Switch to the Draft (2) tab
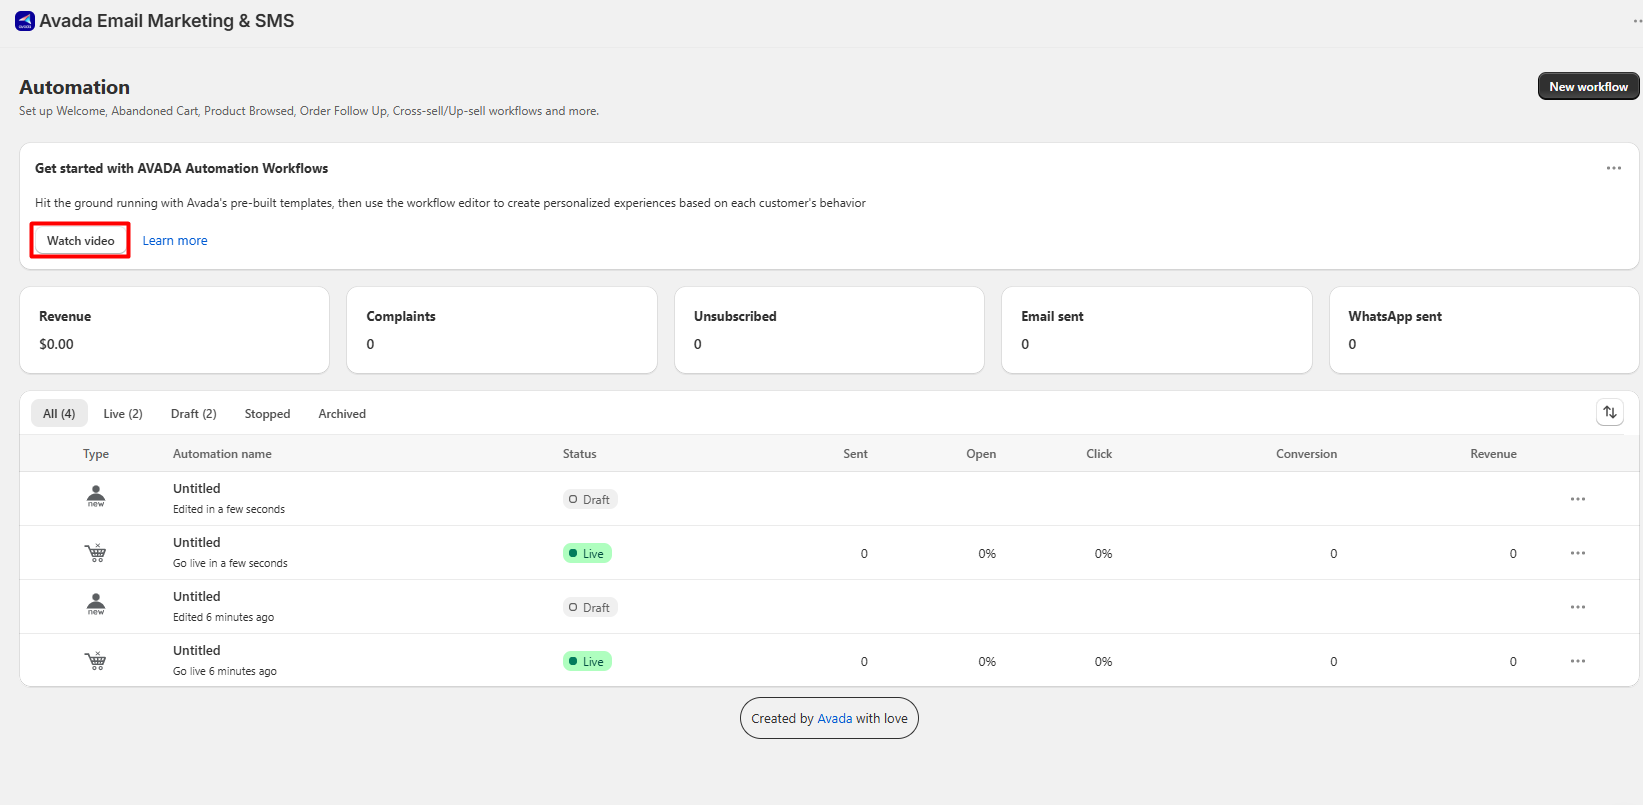Viewport: 1643px width, 805px height. pyautogui.click(x=194, y=413)
